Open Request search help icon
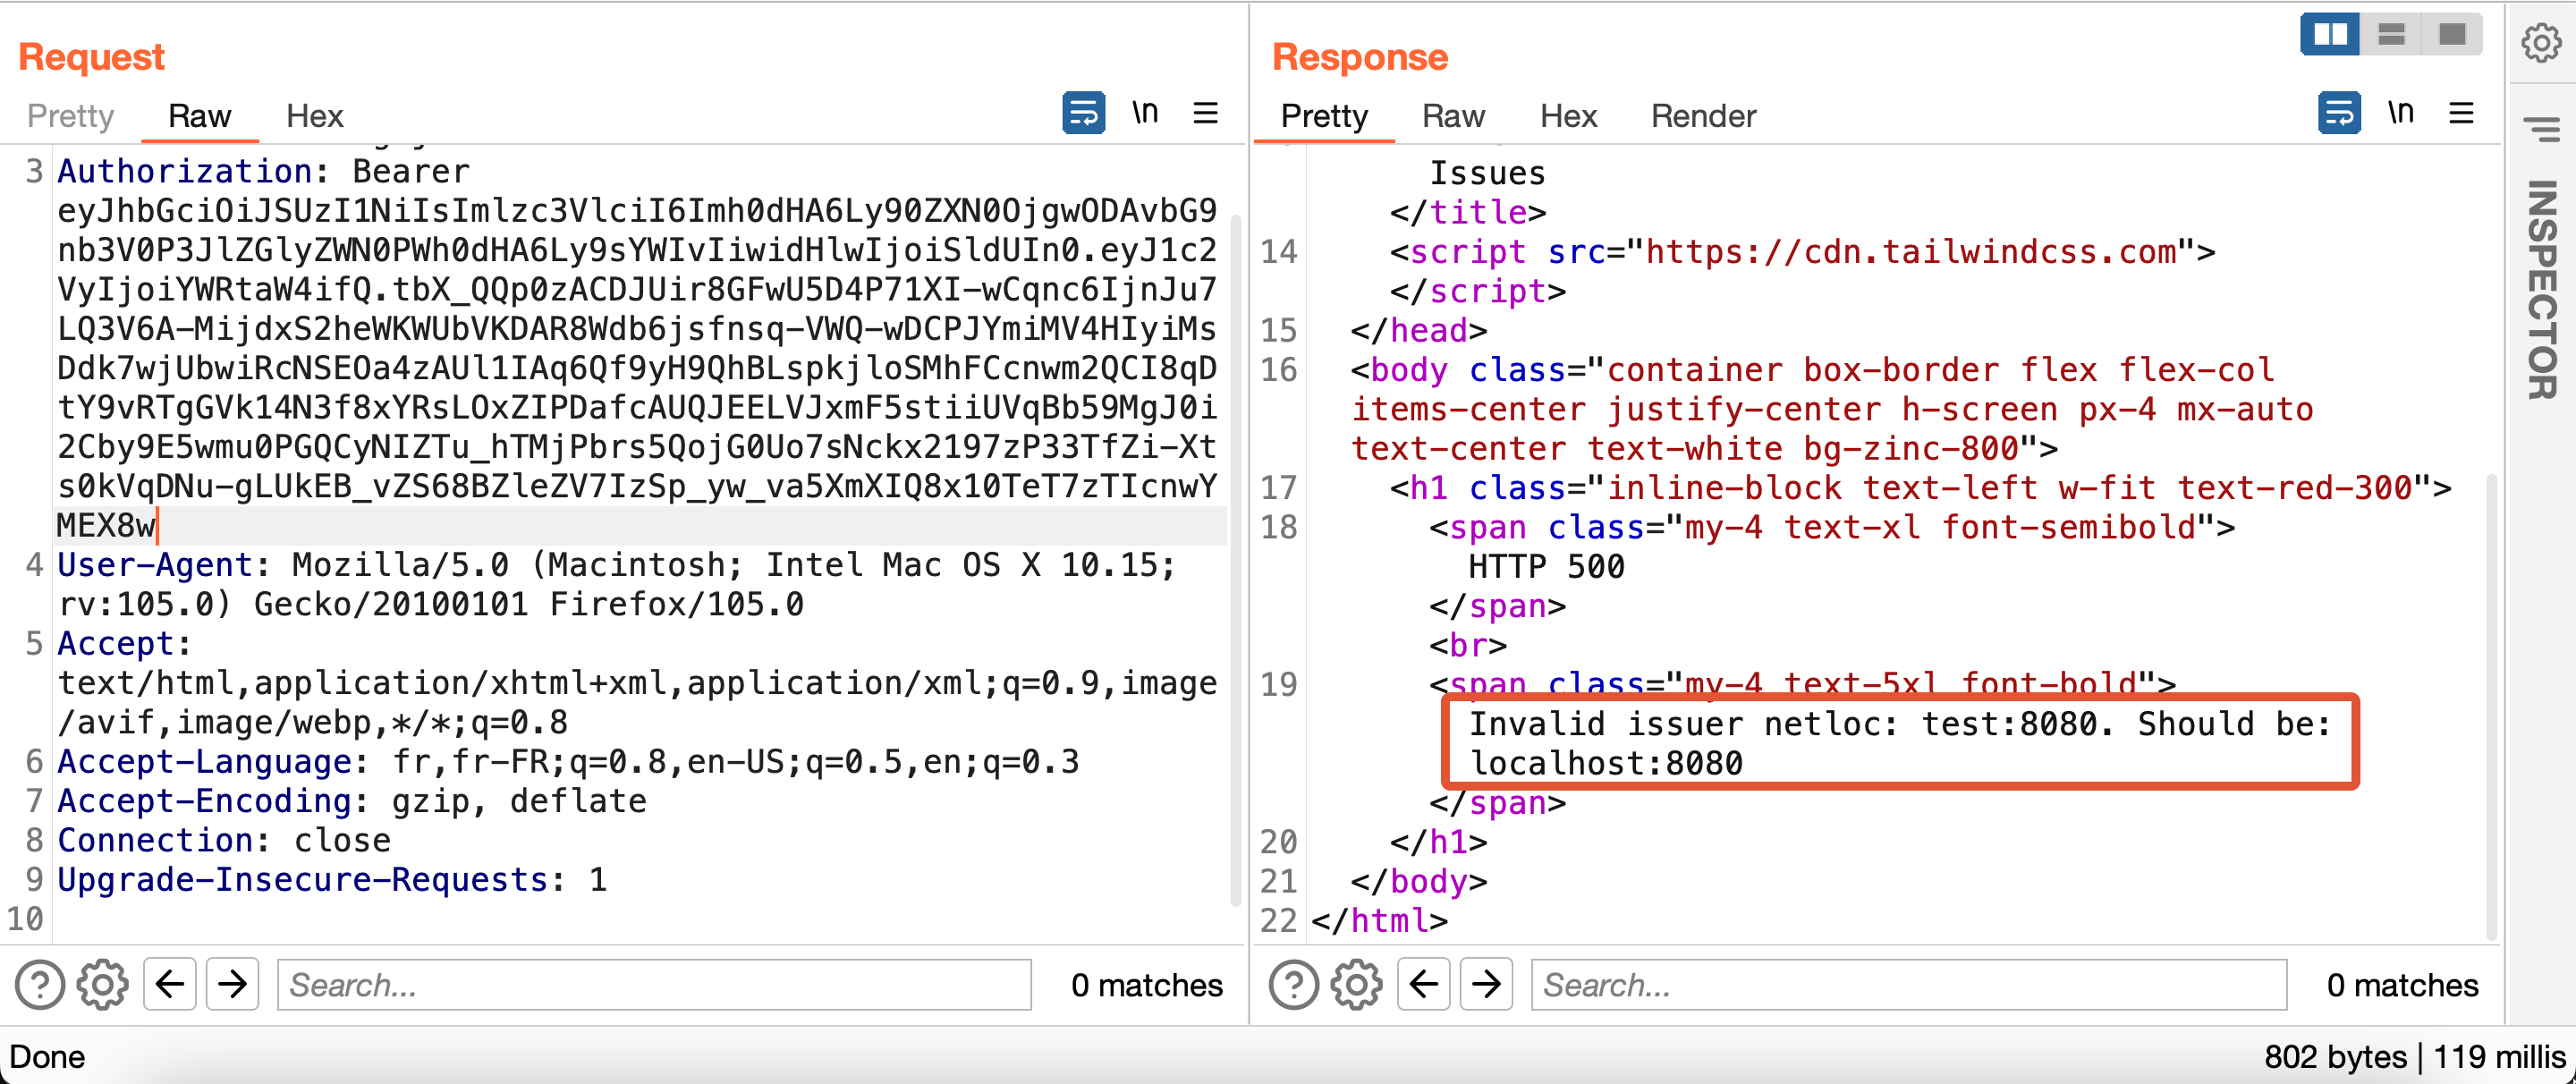 (40, 985)
